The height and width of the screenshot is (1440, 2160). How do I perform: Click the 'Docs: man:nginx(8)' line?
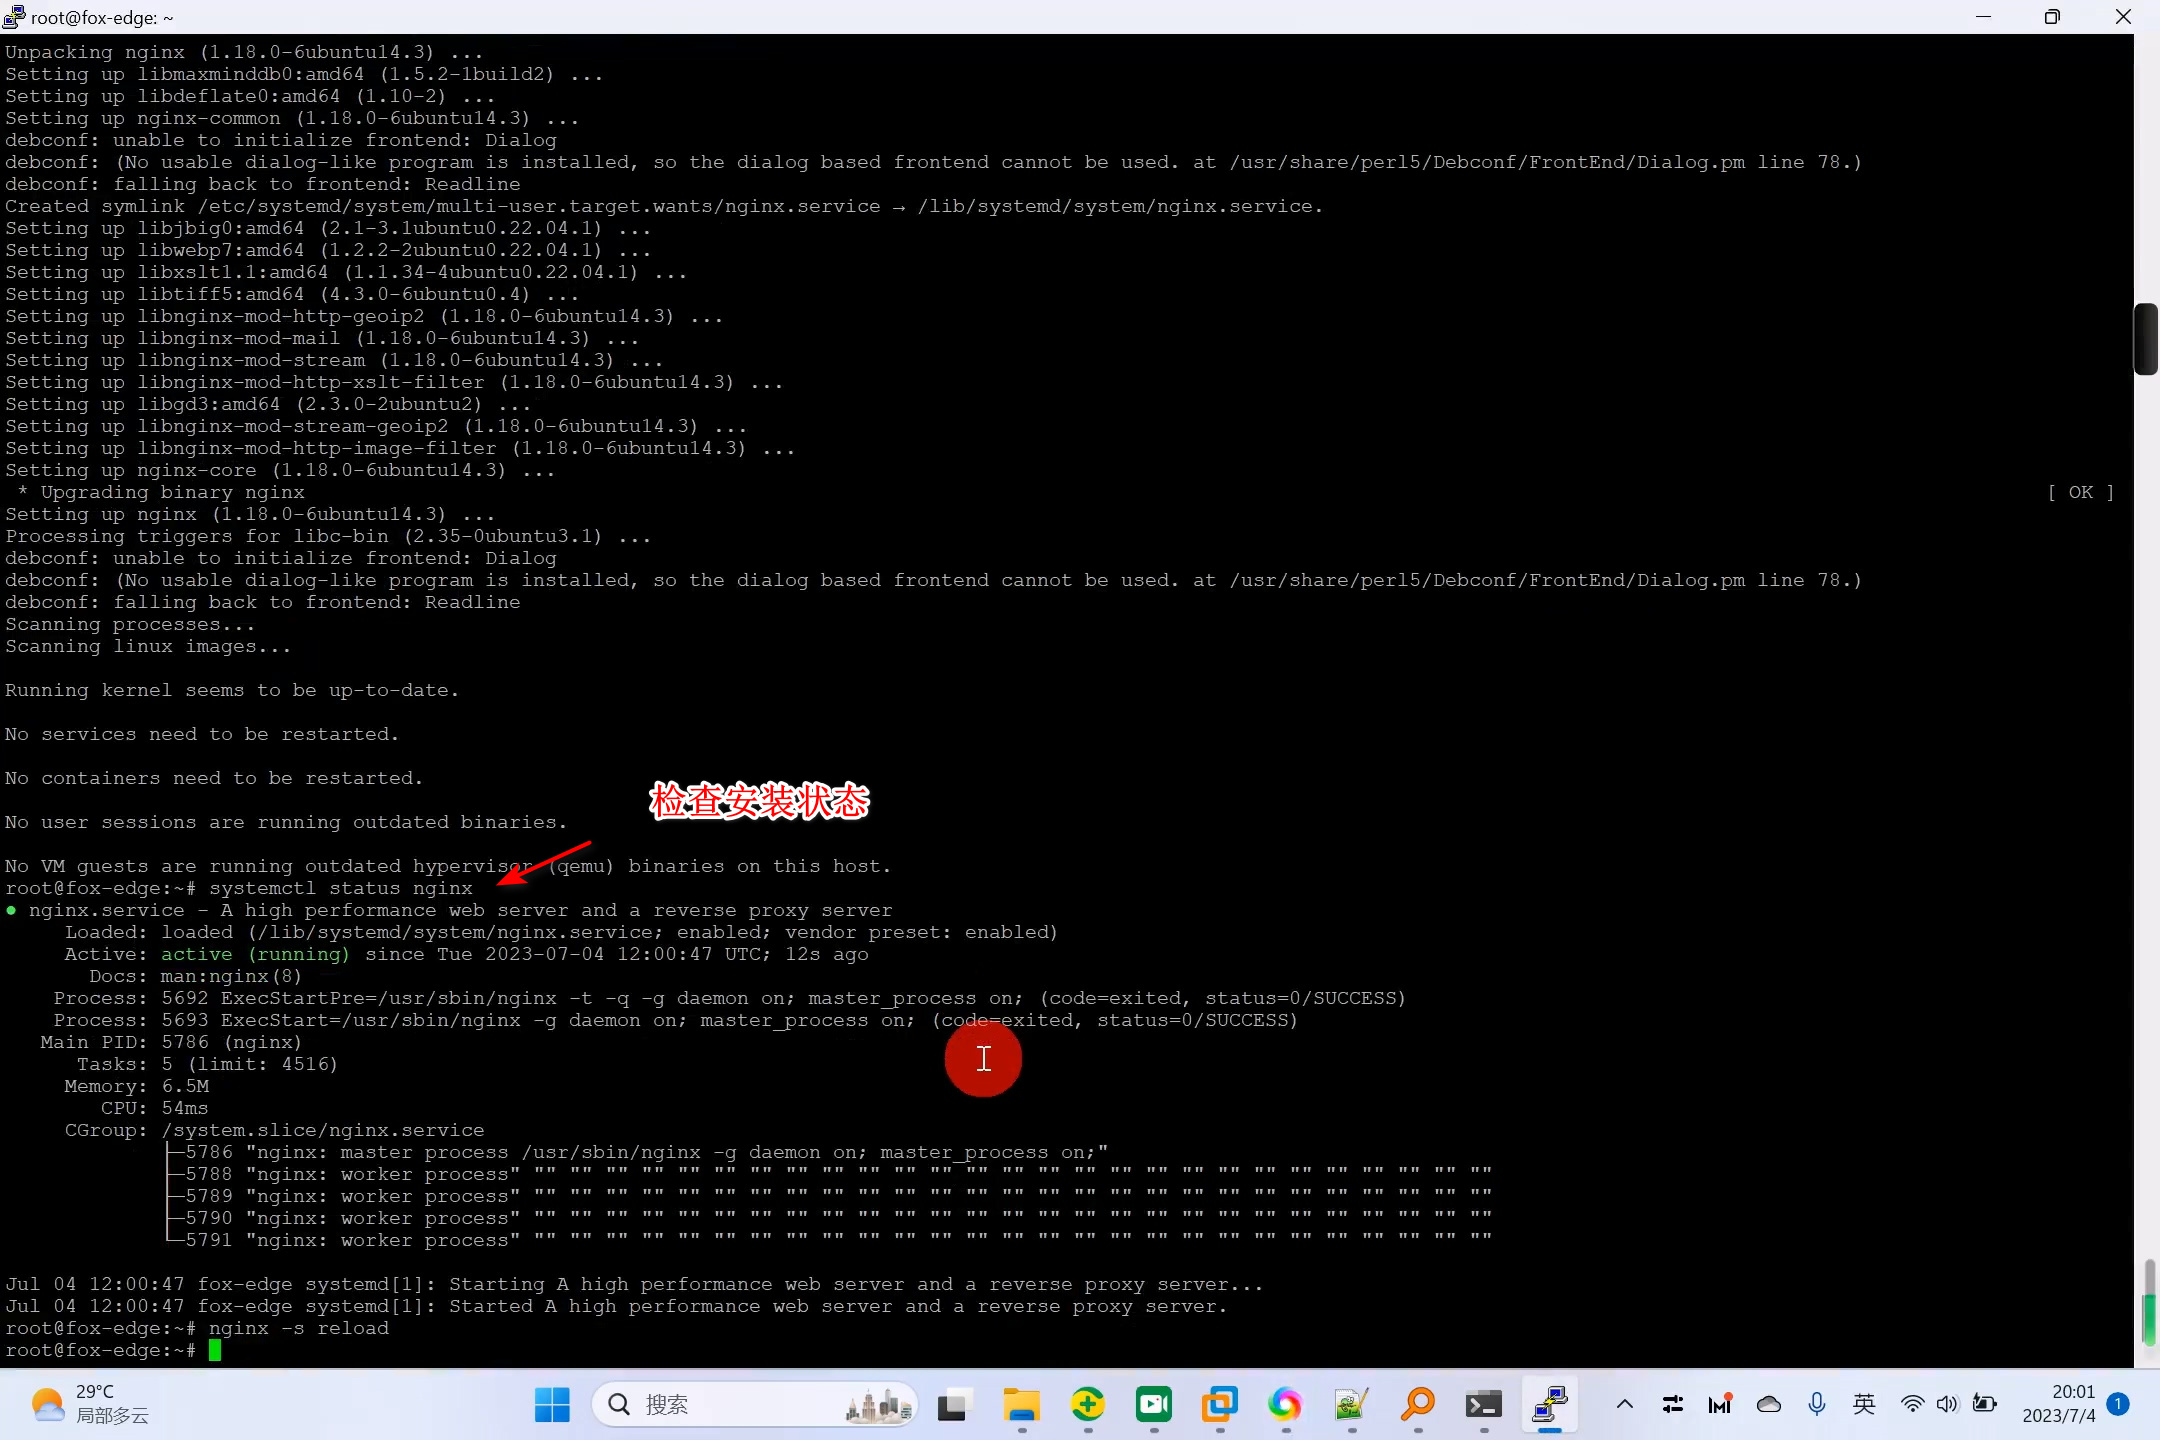click(195, 976)
